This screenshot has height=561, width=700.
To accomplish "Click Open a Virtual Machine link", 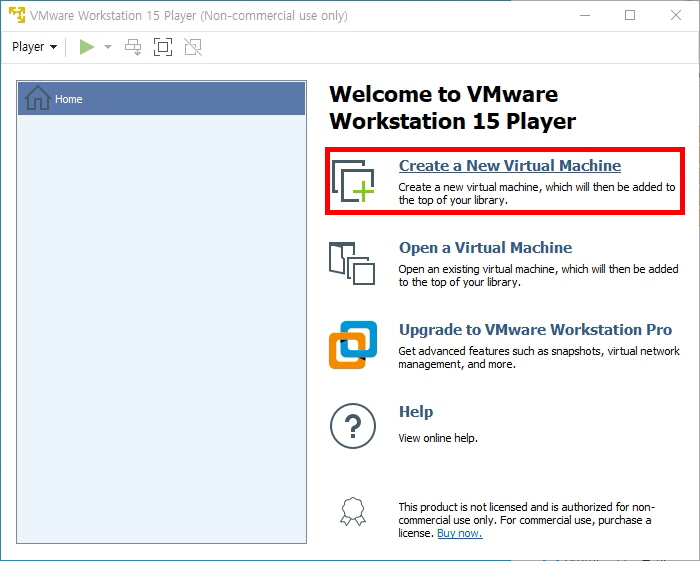I will [485, 248].
